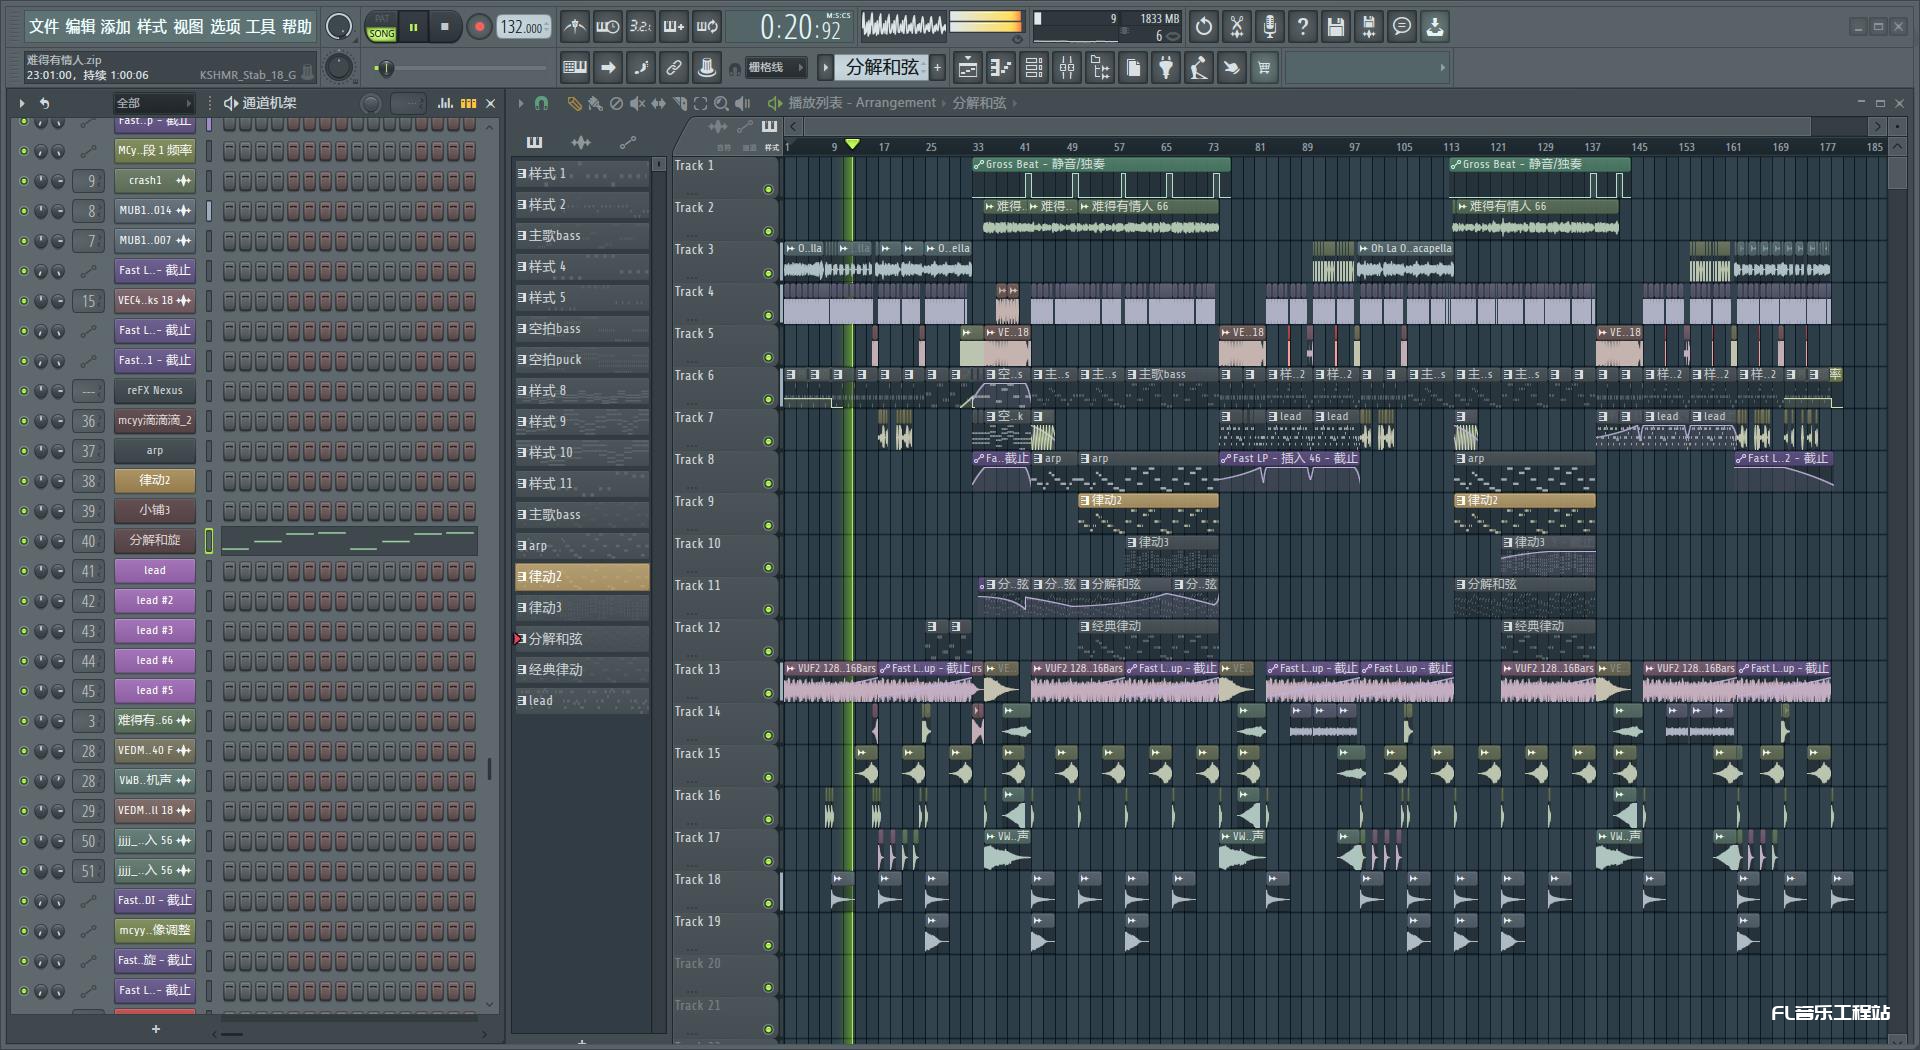Image resolution: width=1920 pixels, height=1050 pixels.
Task: Open the browser view icon
Action: pos(1100,68)
